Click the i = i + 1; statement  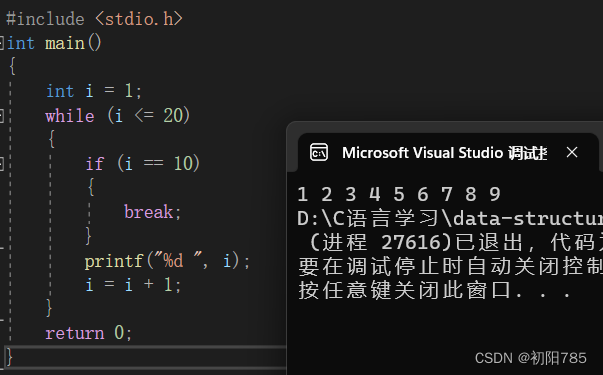point(133,285)
